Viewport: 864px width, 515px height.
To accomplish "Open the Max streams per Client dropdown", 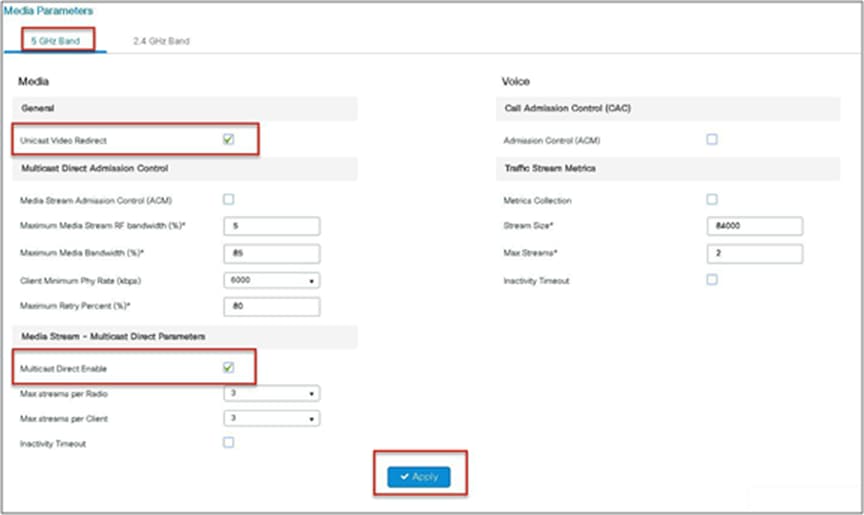I will [x=272, y=419].
